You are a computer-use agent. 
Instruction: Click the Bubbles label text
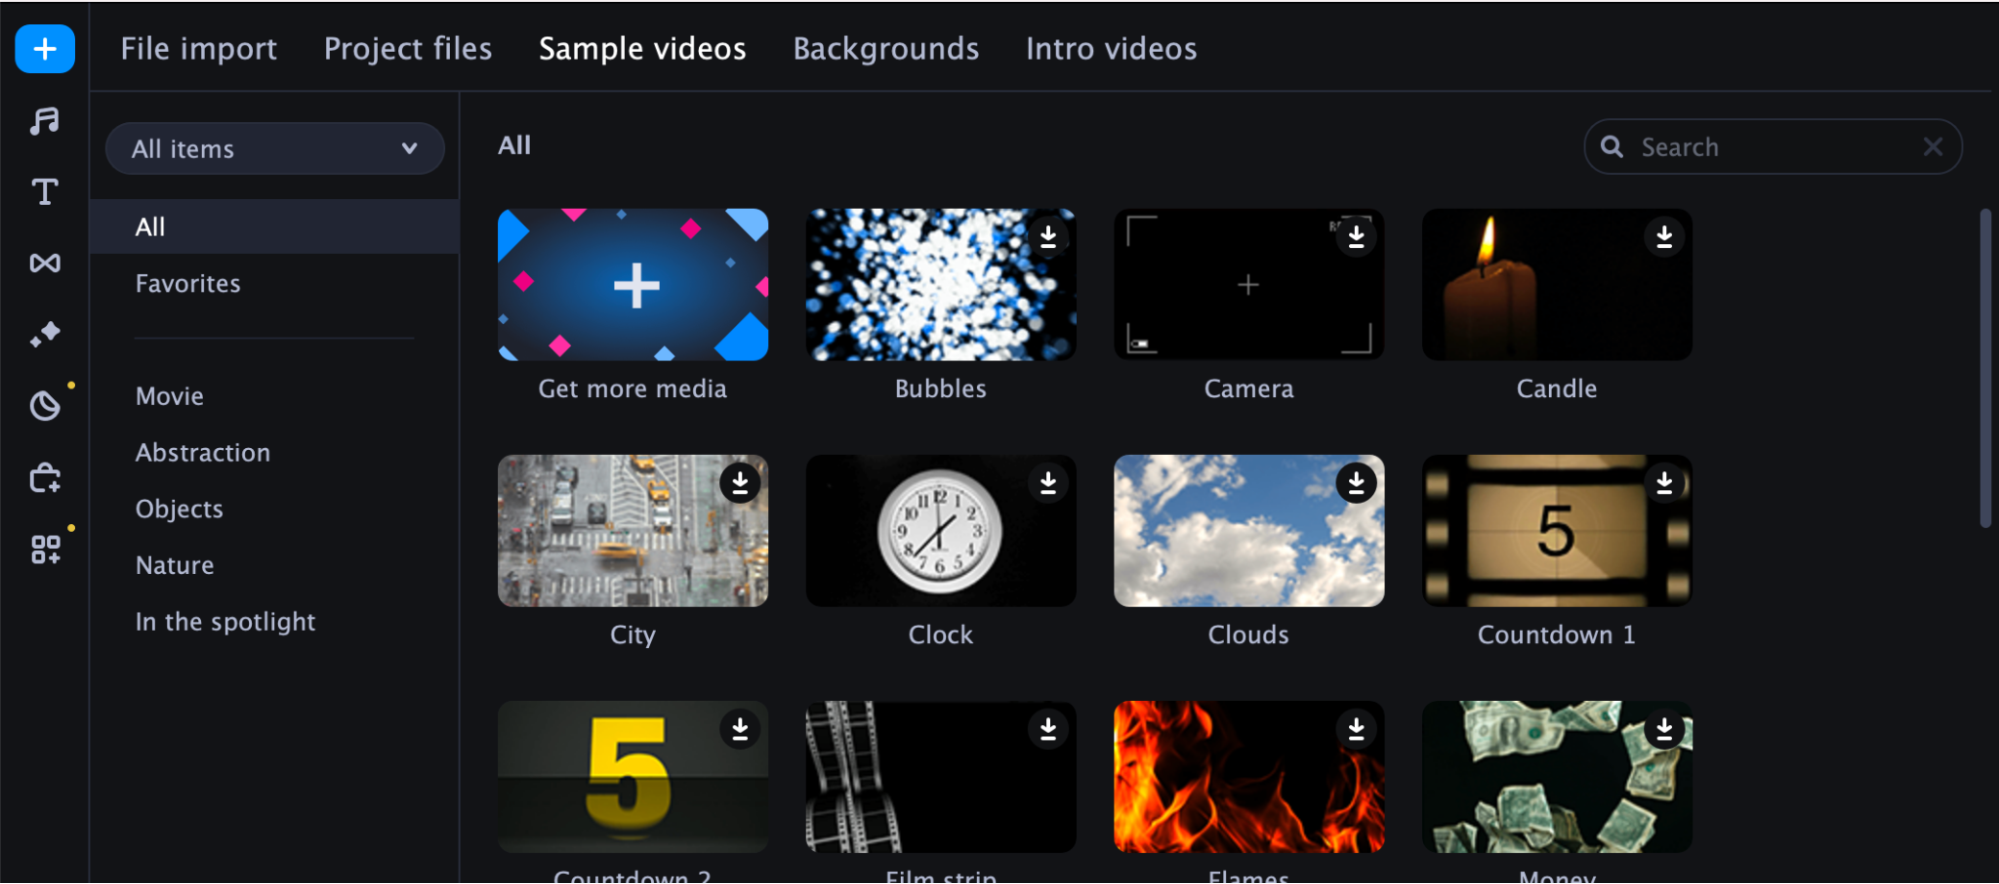[x=941, y=389]
